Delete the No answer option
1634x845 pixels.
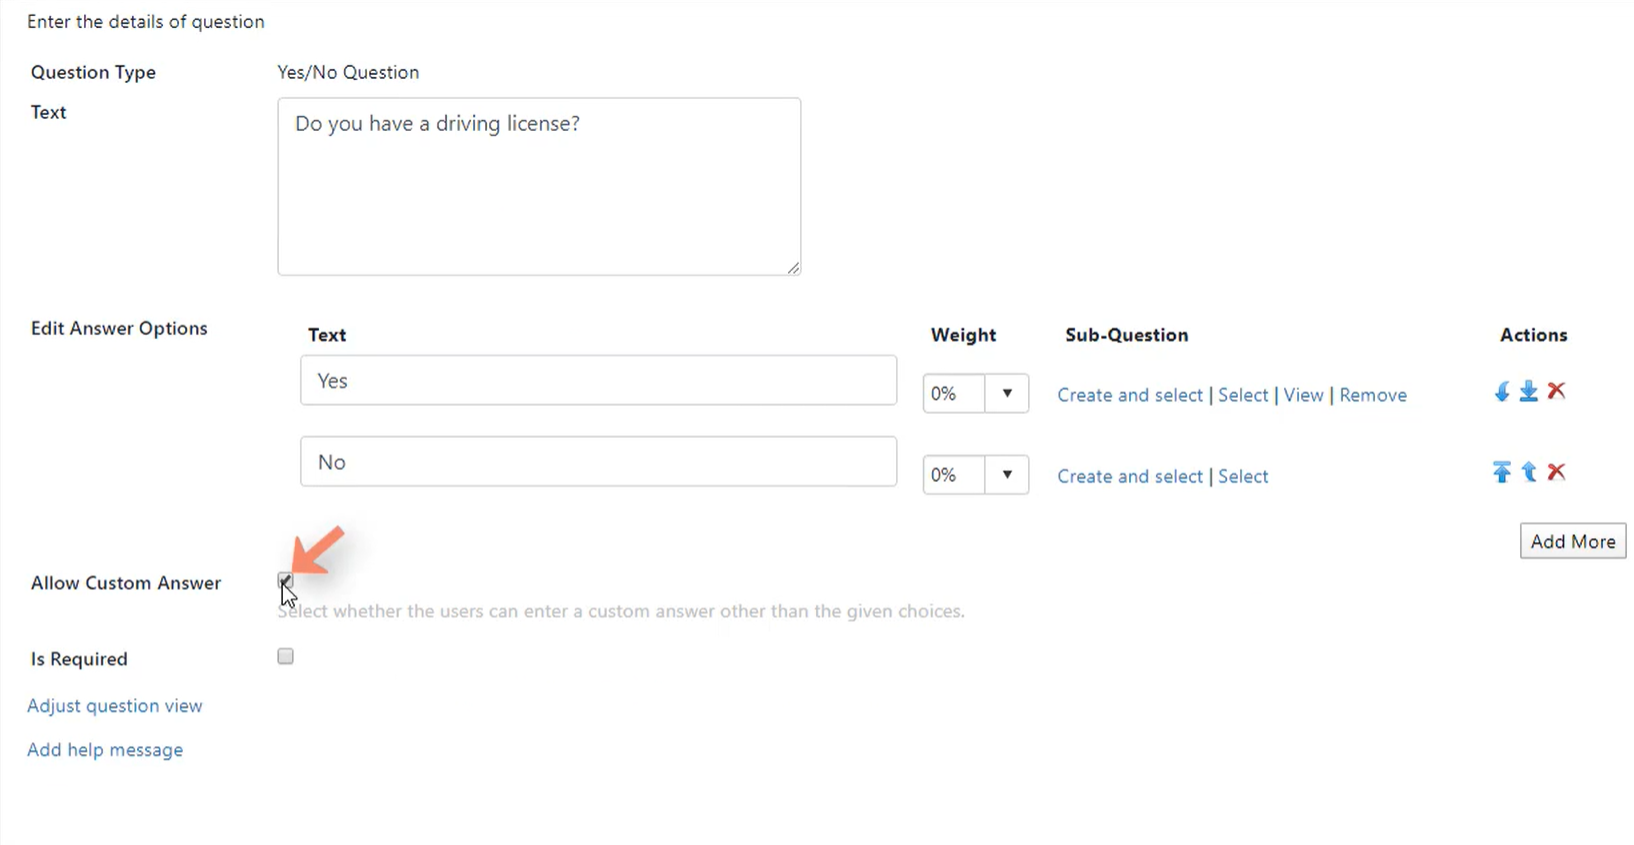pyautogui.click(x=1556, y=472)
